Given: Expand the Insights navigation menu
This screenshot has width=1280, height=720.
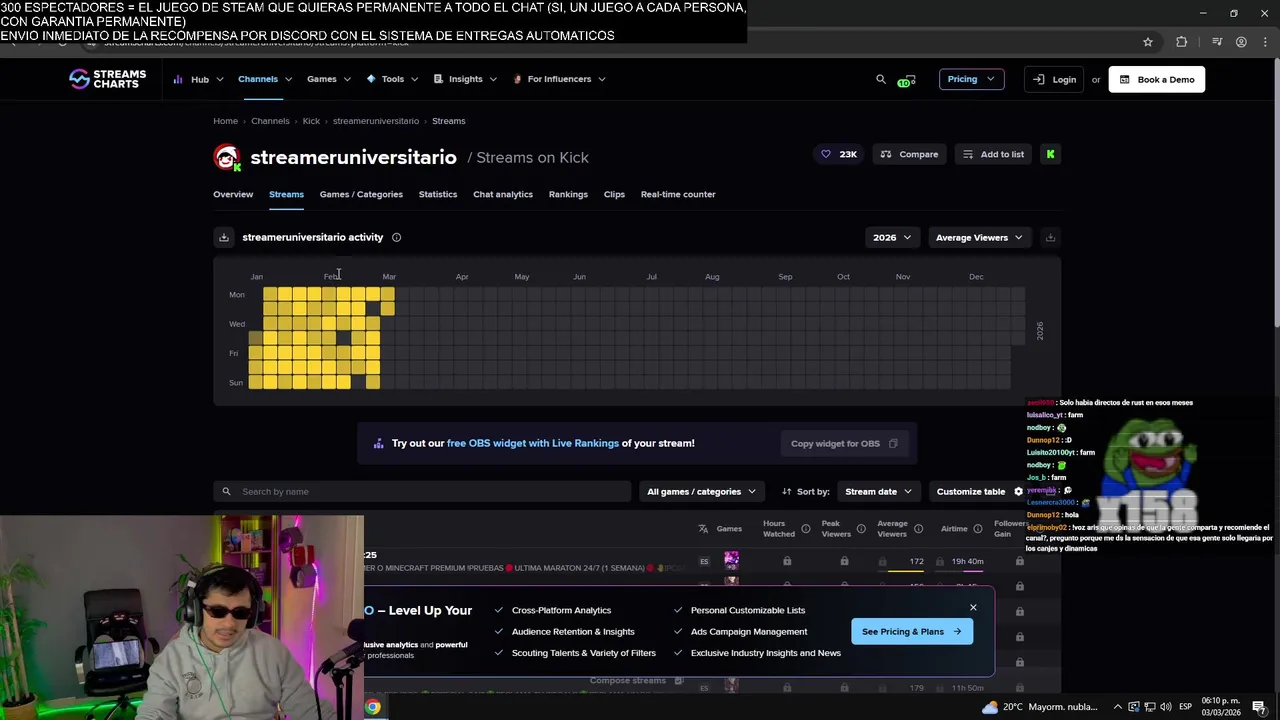Looking at the screenshot, I should 465,79.
